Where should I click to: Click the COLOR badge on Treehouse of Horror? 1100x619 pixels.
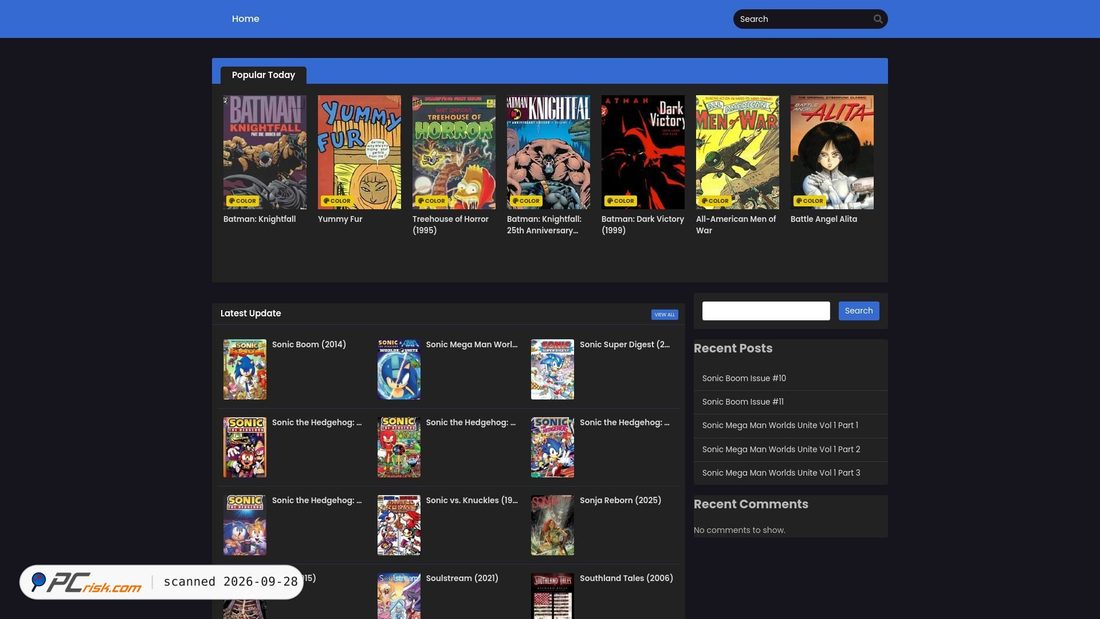[431, 201]
